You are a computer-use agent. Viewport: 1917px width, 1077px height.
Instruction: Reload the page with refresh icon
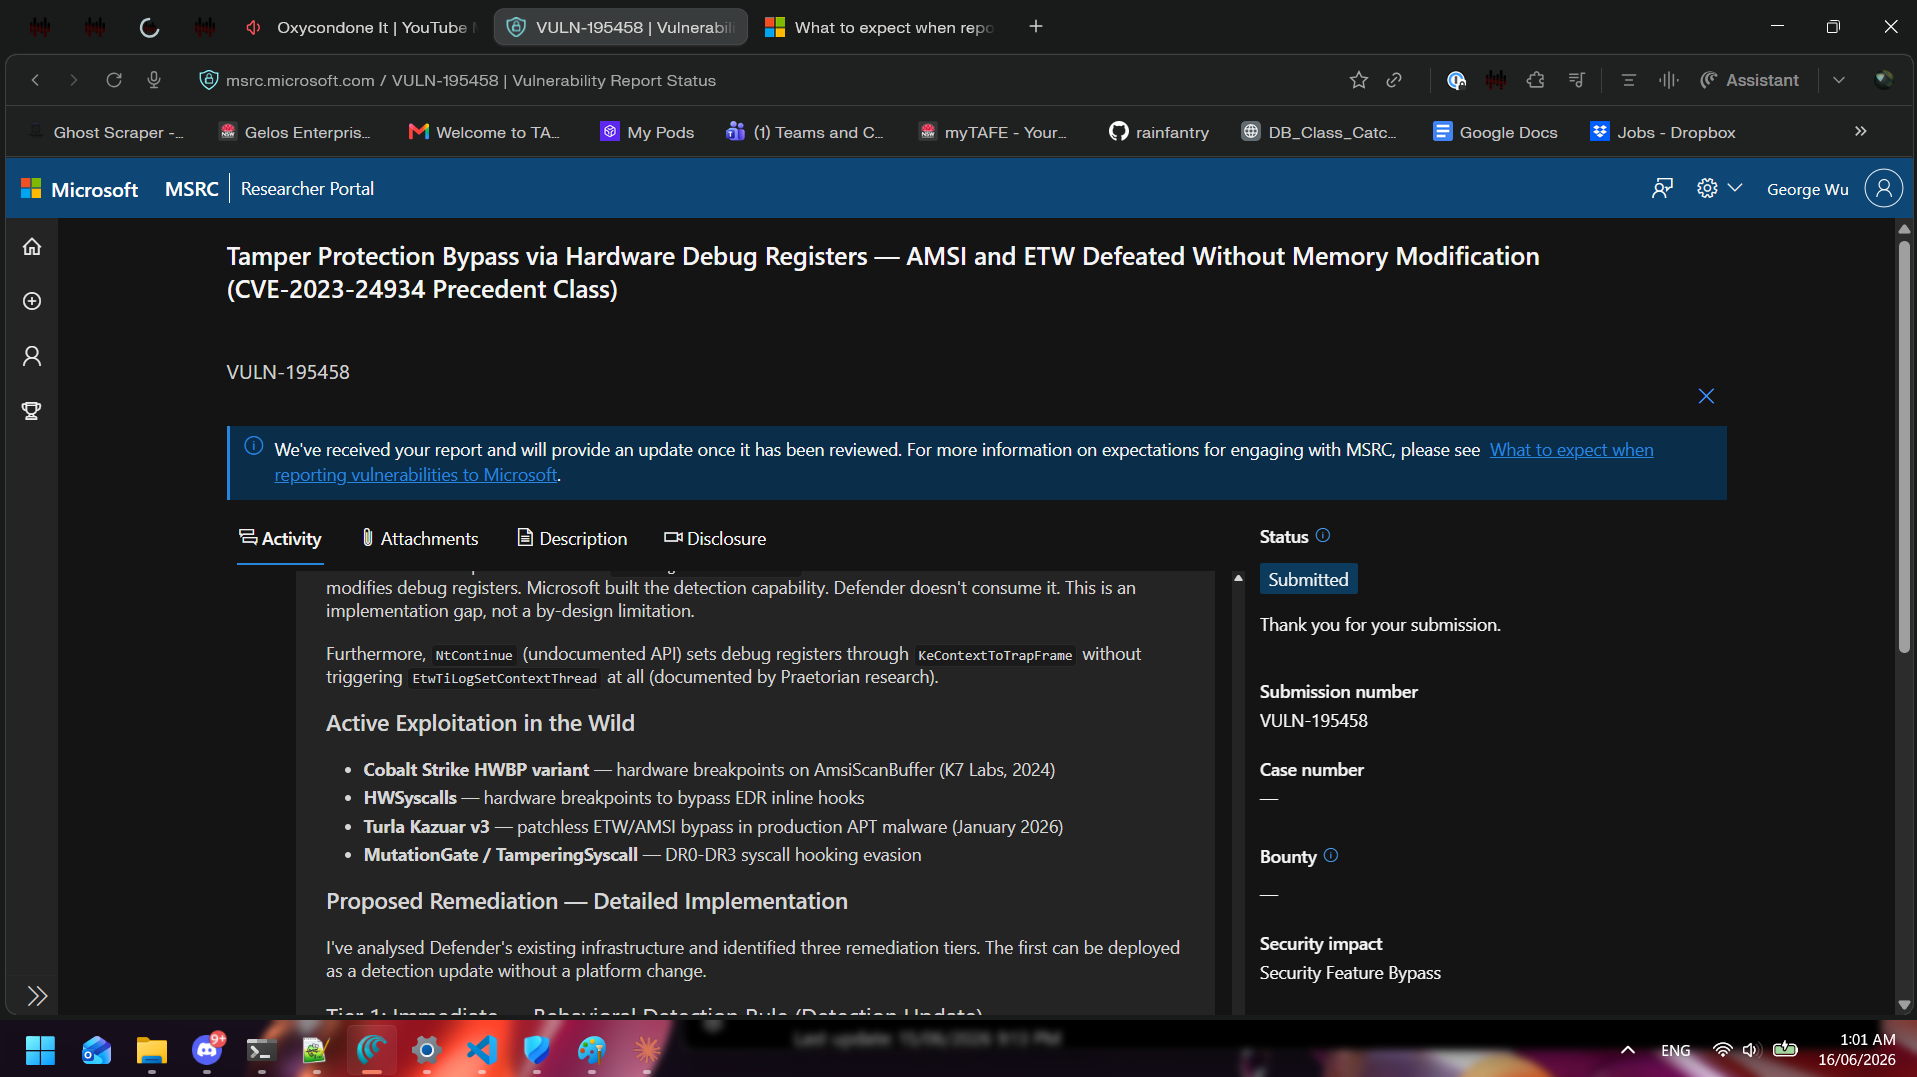[114, 80]
